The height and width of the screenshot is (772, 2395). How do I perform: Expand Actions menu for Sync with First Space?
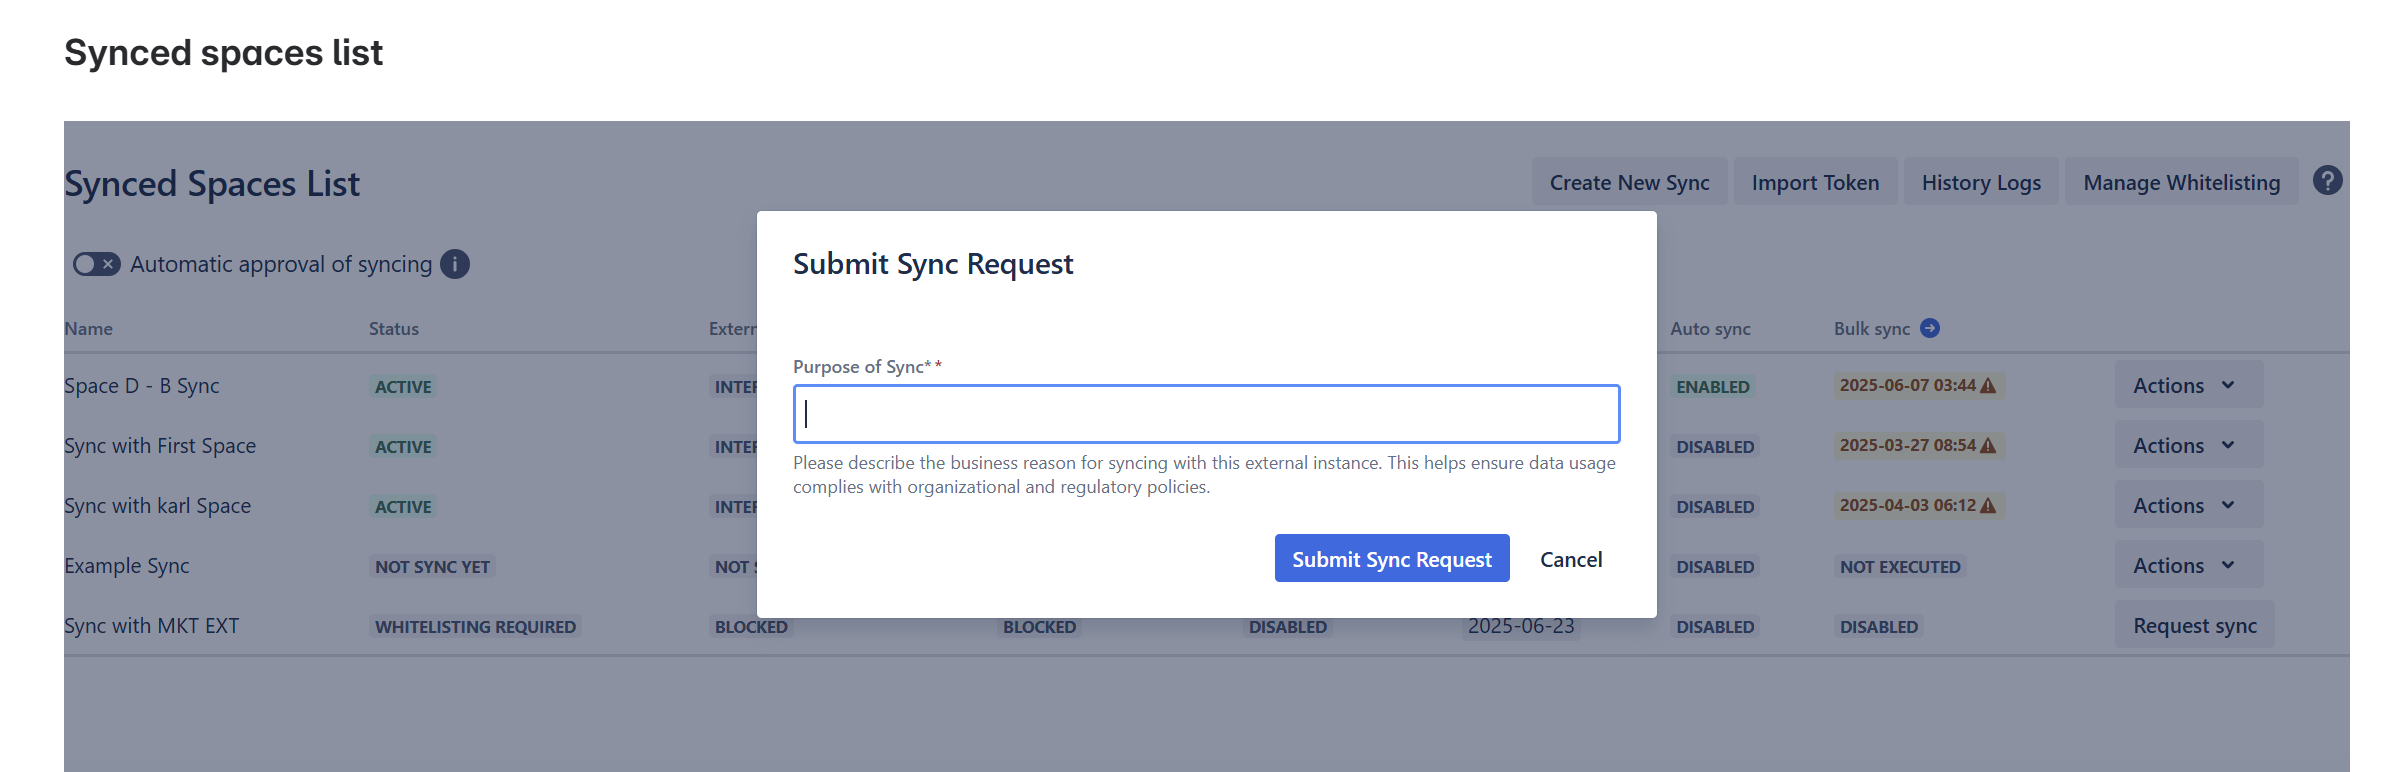pyautogui.click(x=2187, y=446)
